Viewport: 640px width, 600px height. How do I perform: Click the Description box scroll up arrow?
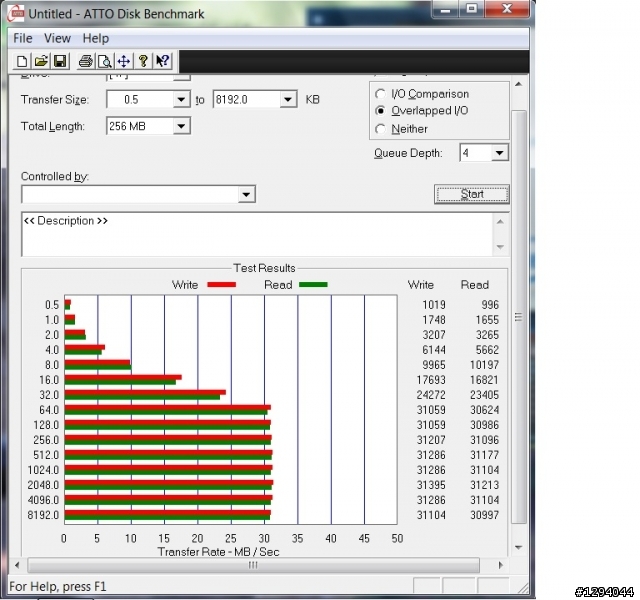click(500, 221)
